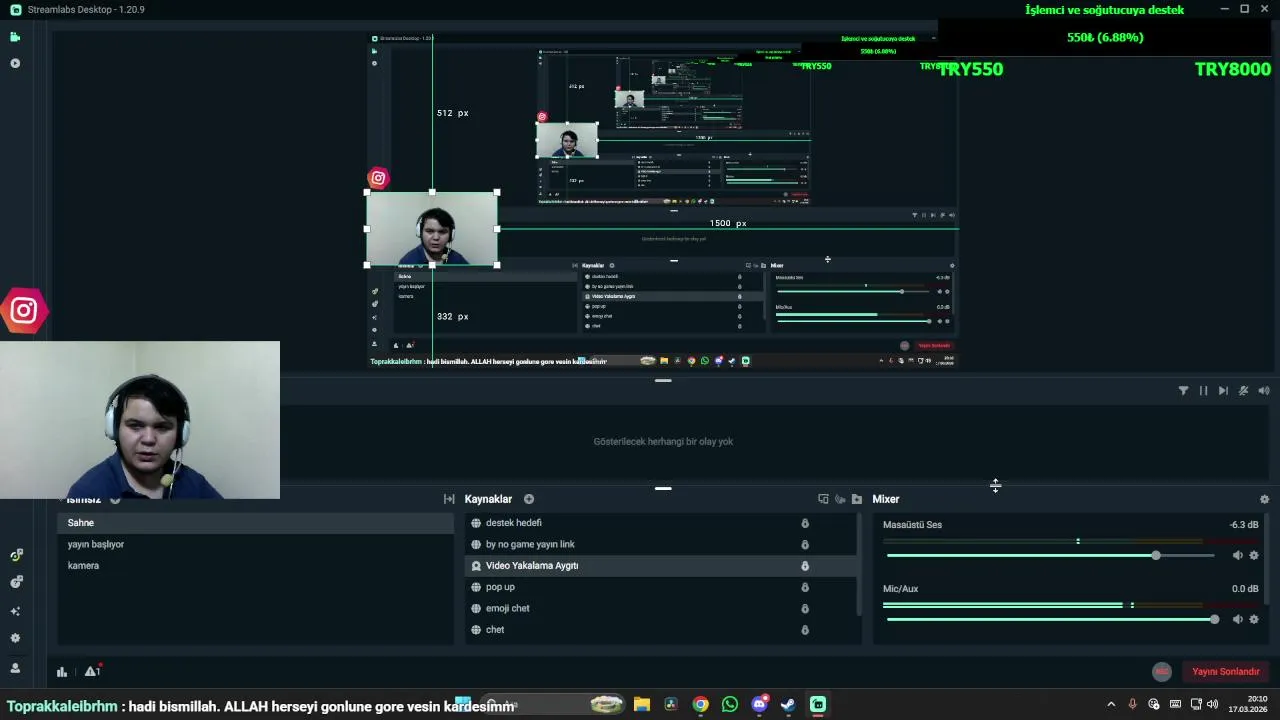Mute the Masaüstü Ses channel
The image size is (1280, 720).
[x=1237, y=555]
